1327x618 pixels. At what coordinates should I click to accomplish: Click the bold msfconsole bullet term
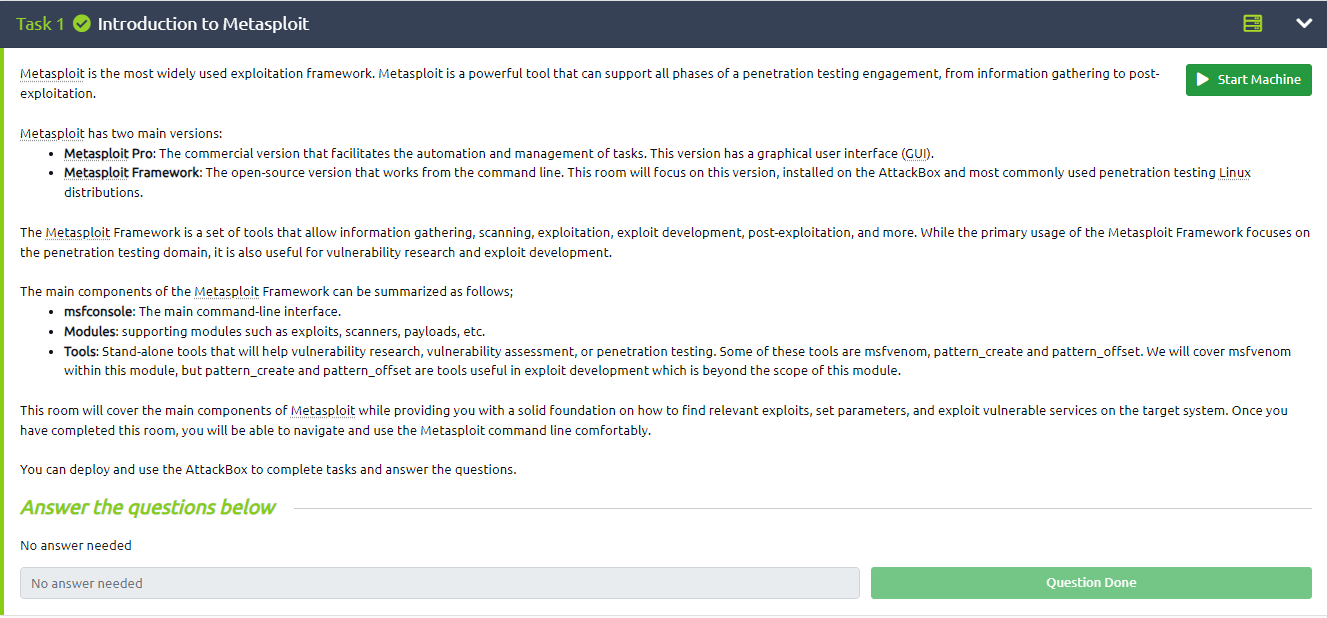click(x=98, y=312)
